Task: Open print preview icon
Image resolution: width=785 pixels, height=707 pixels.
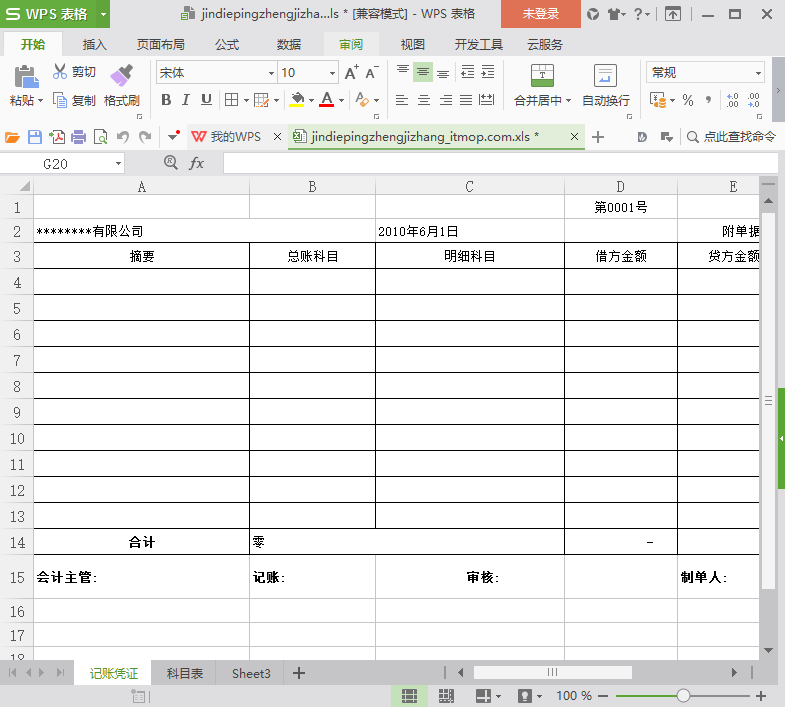Action: point(101,137)
